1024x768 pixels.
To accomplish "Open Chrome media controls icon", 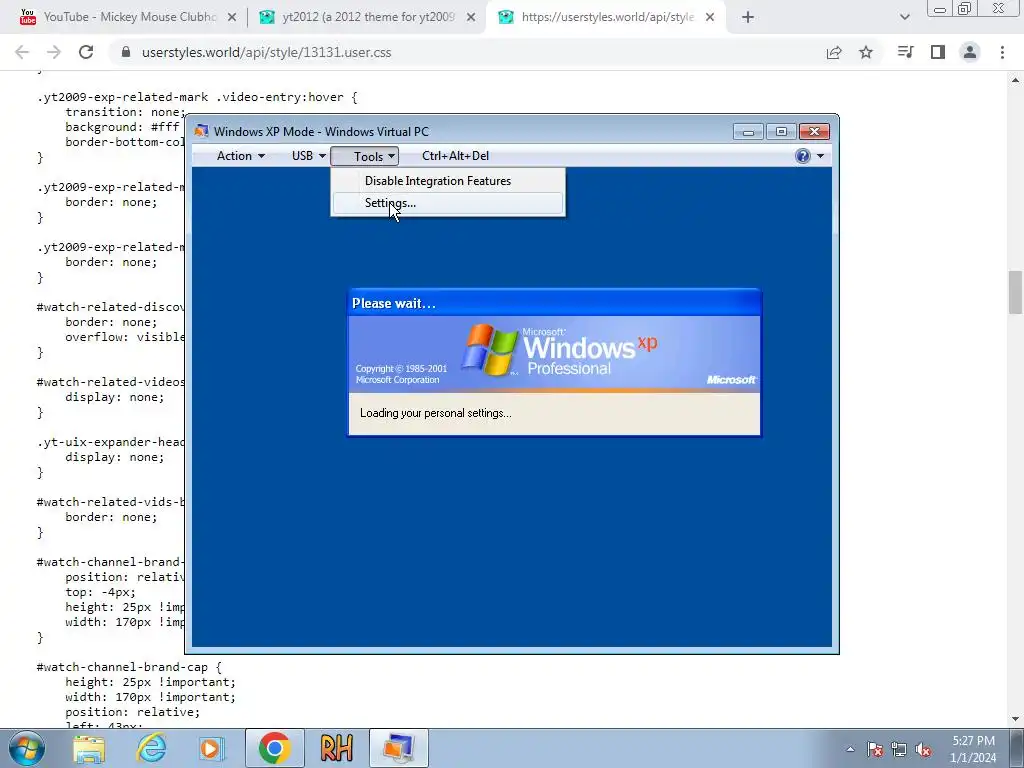I will [906, 52].
